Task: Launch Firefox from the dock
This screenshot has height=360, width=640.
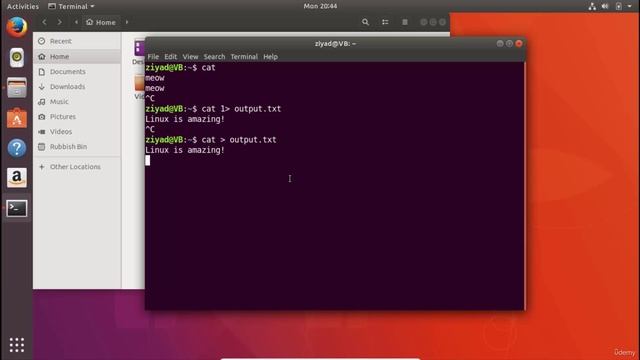Action: pos(17,27)
